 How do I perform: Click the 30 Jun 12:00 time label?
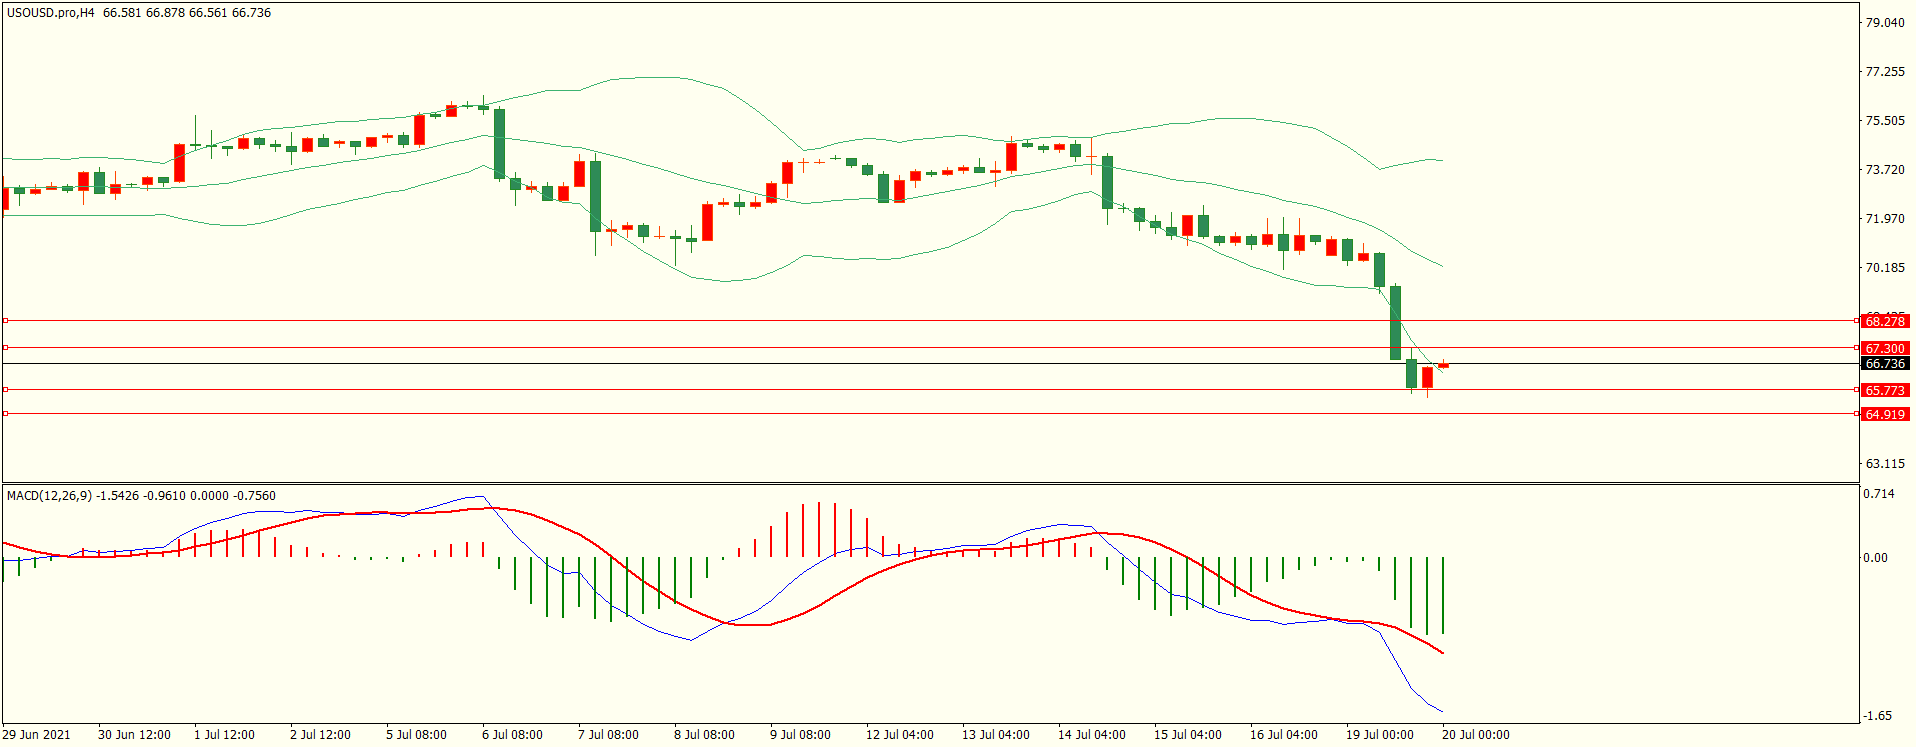tap(134, 735)
